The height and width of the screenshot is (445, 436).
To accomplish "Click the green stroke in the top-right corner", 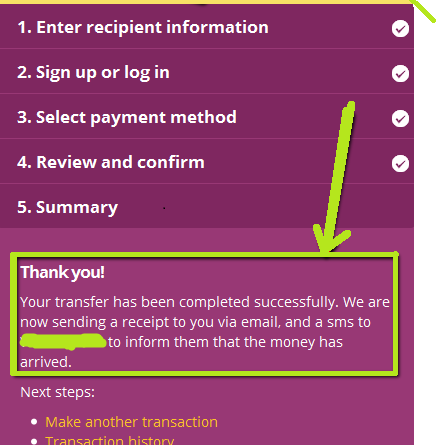I will (x=425, y=11).
